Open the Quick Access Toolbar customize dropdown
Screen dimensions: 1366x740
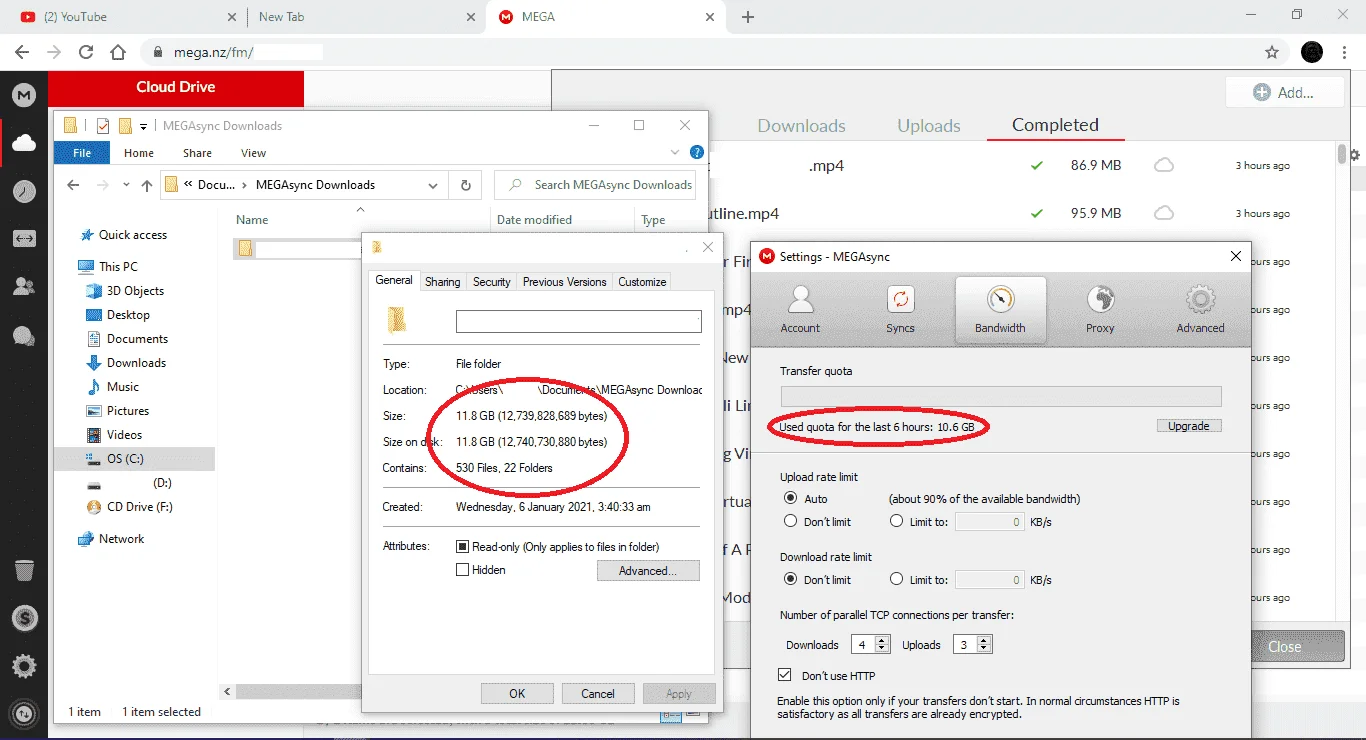point(143,126)
